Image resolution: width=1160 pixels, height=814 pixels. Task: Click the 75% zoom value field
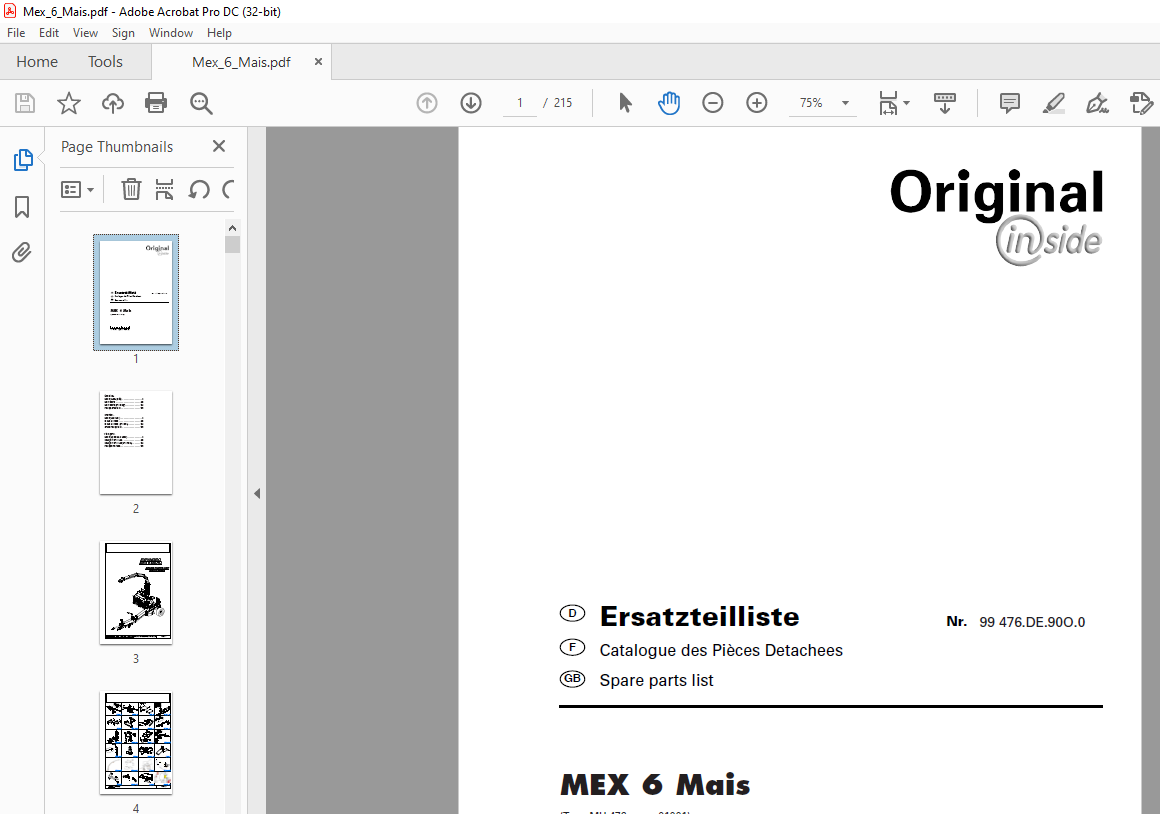(812, 103)
